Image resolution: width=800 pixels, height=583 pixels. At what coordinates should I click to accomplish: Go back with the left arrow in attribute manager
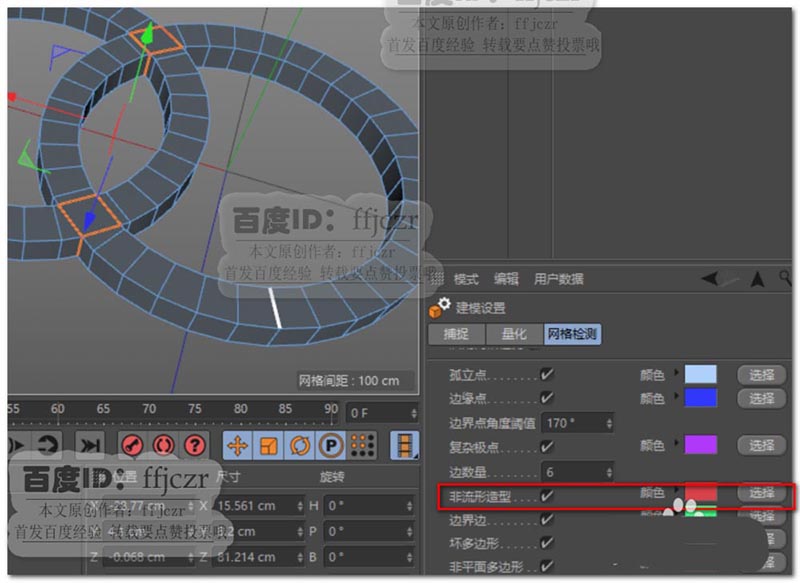[711, 278]
